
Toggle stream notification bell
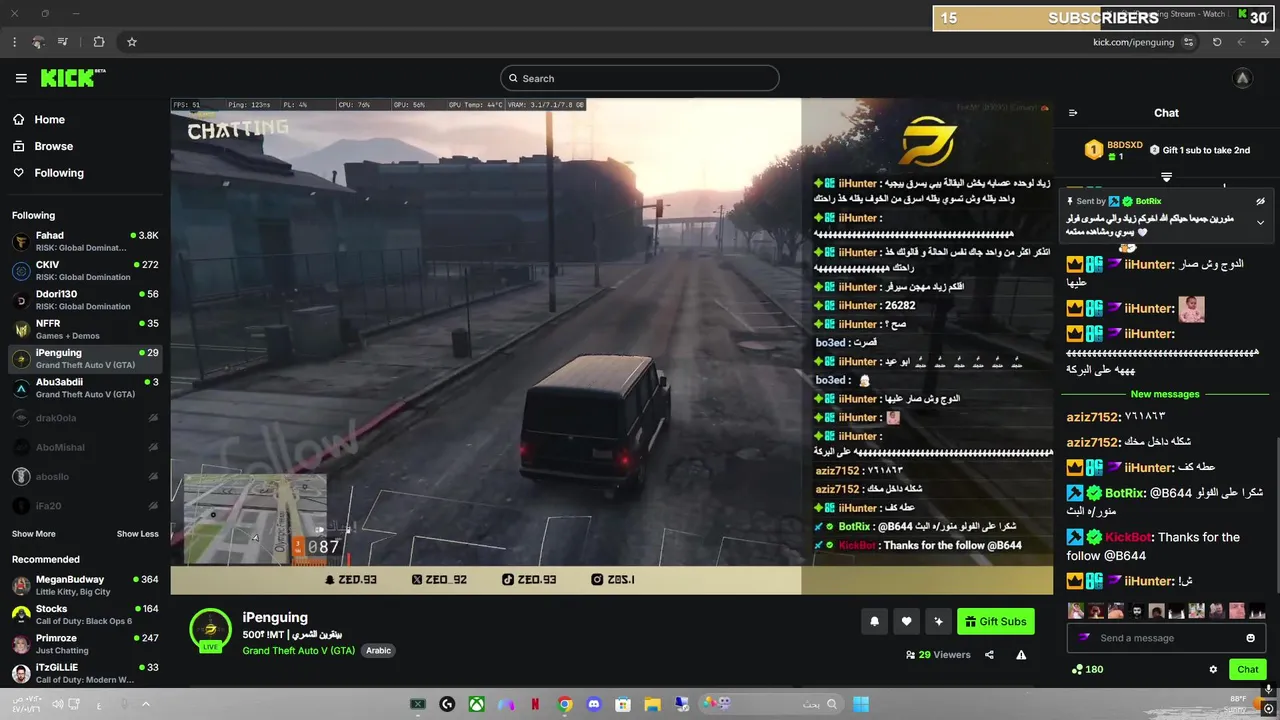tap(874, 621)
